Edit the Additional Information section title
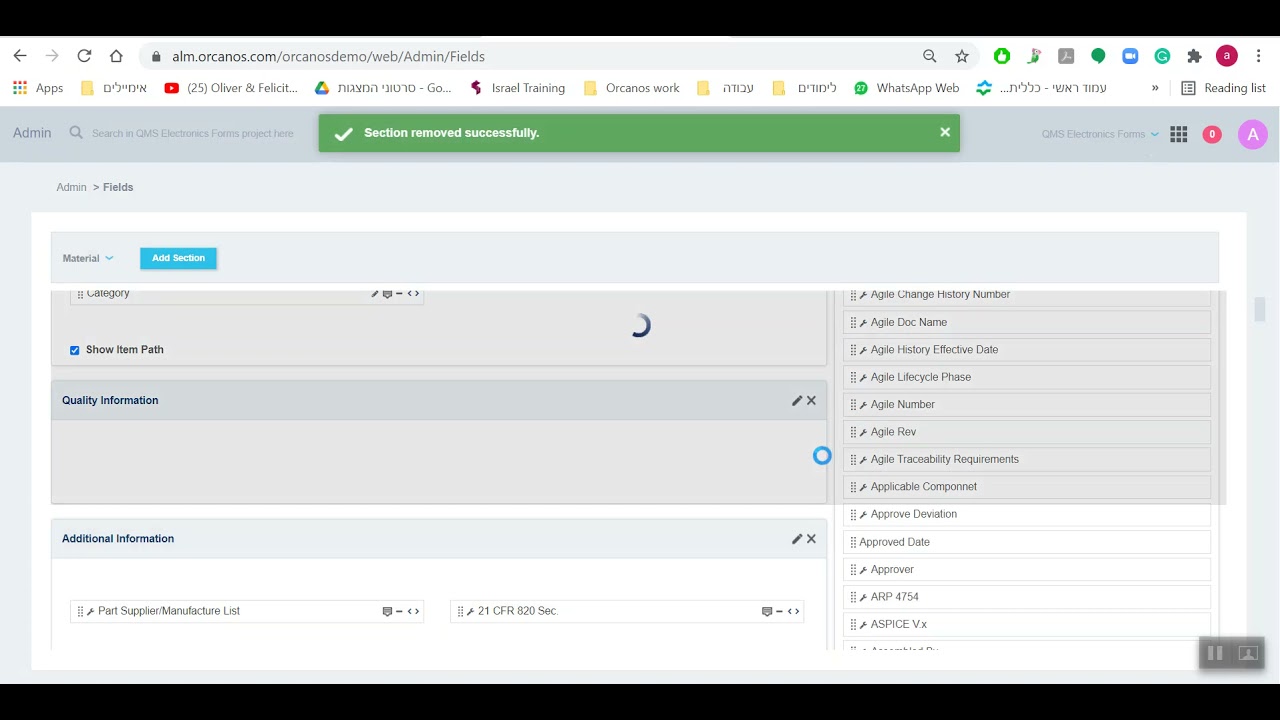Image resolution: width=1280 pixels, height=720 pixels. 797,538
